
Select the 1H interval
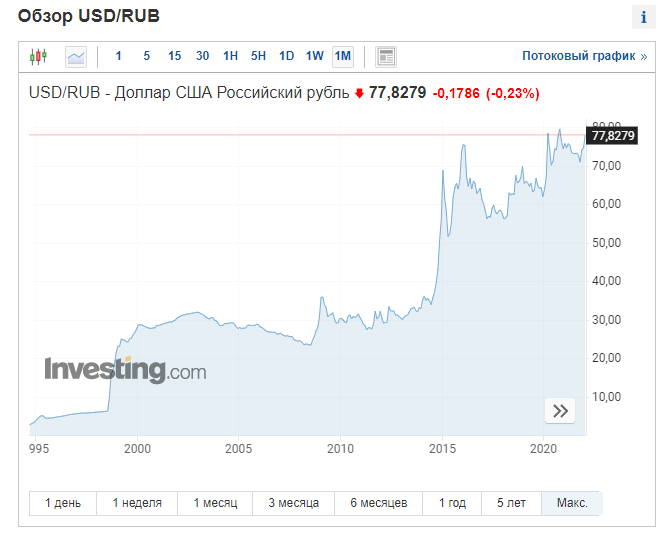(x=231, y=56)
